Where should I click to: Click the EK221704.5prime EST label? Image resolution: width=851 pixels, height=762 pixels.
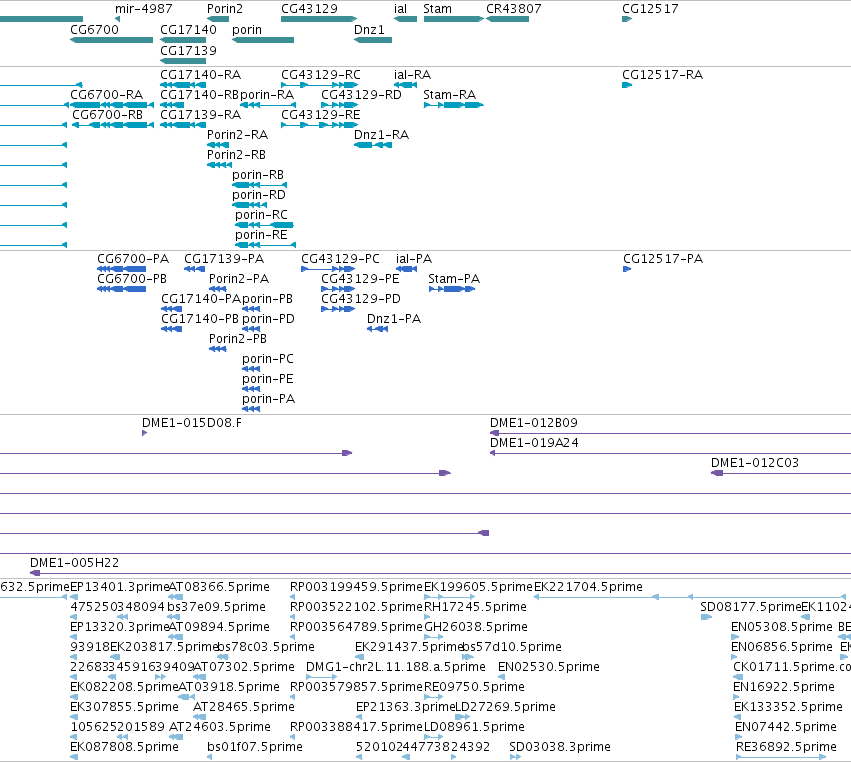[588, 587]
